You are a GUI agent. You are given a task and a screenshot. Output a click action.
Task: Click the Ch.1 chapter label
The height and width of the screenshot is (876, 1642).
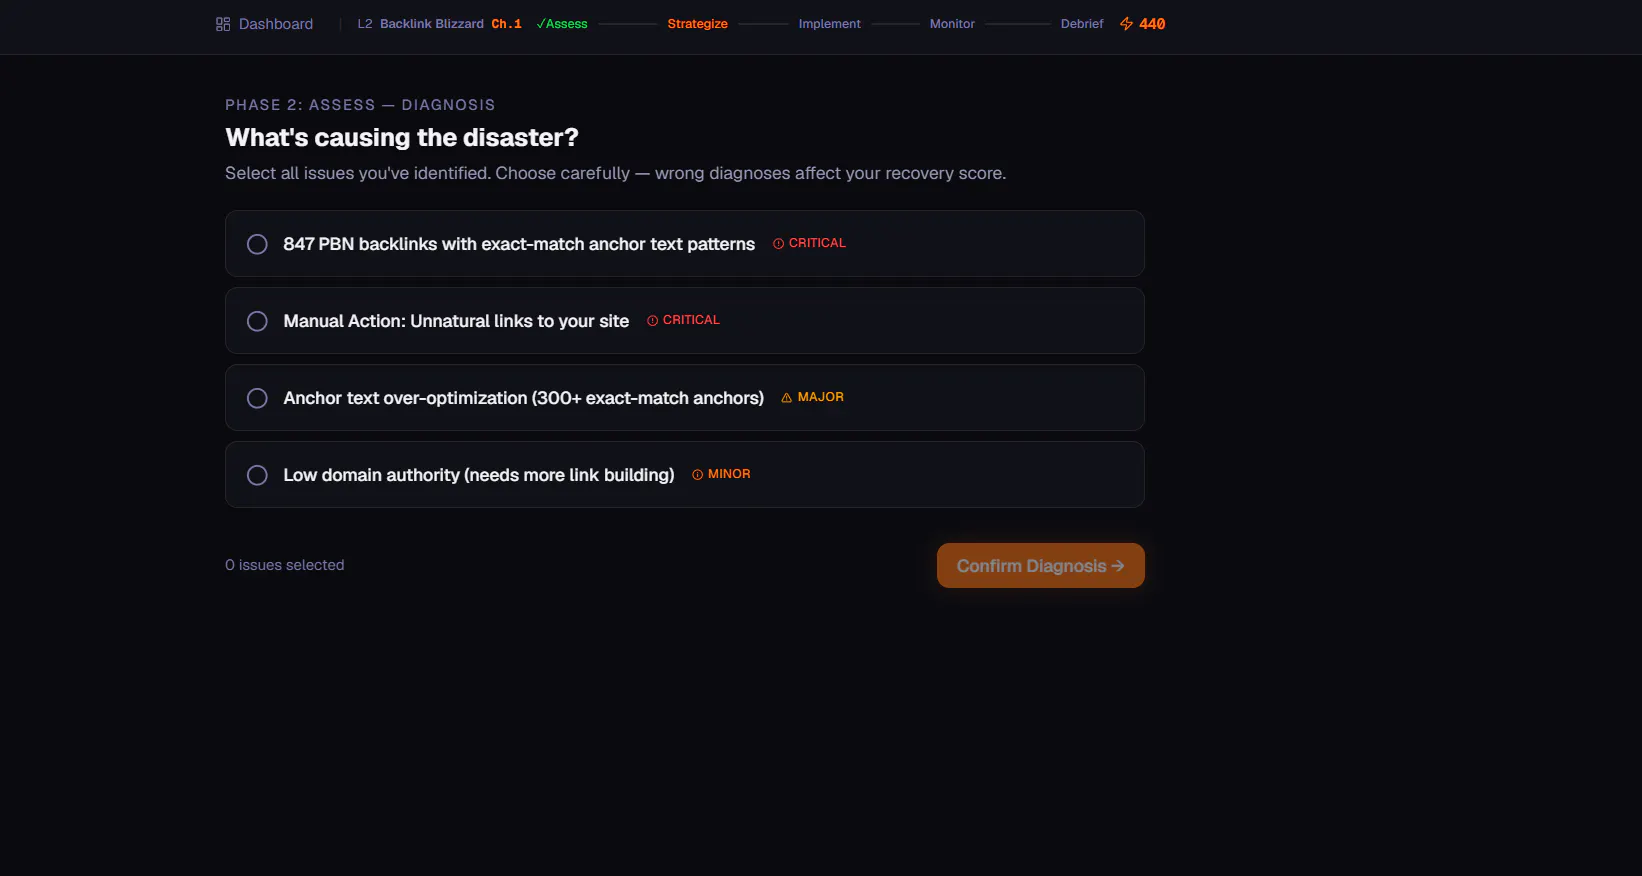[x=506, y=24]
